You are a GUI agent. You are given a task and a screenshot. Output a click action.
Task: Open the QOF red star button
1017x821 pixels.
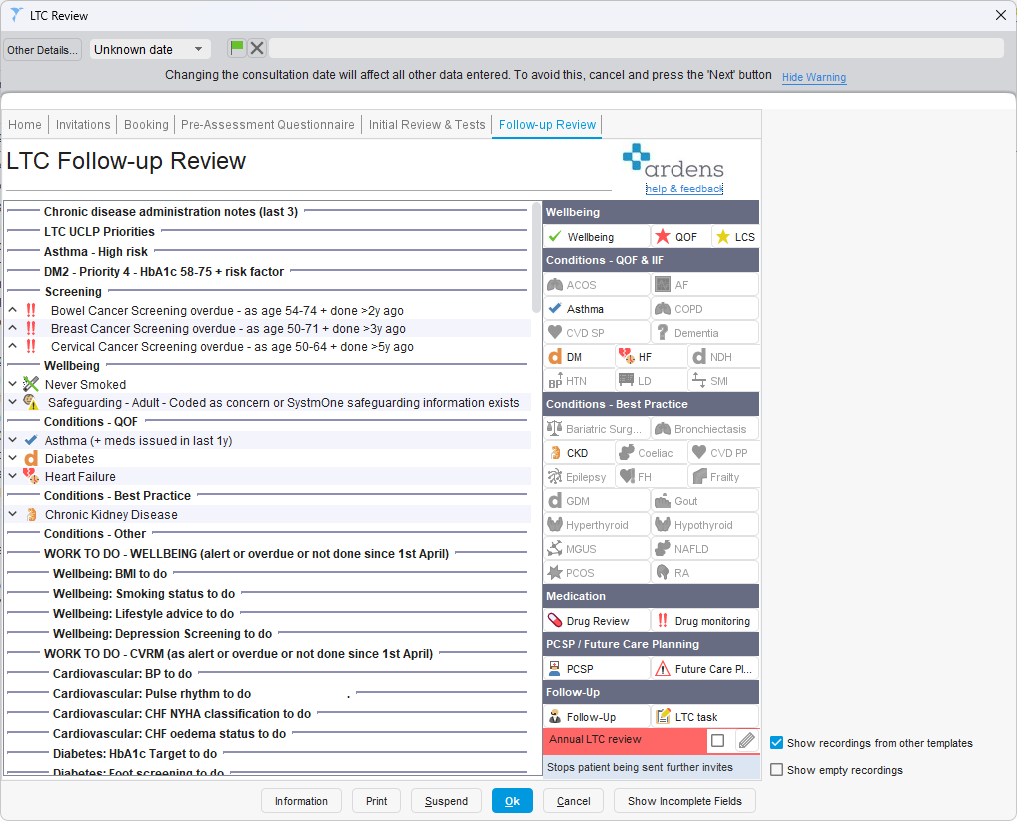tap(681, 237)
